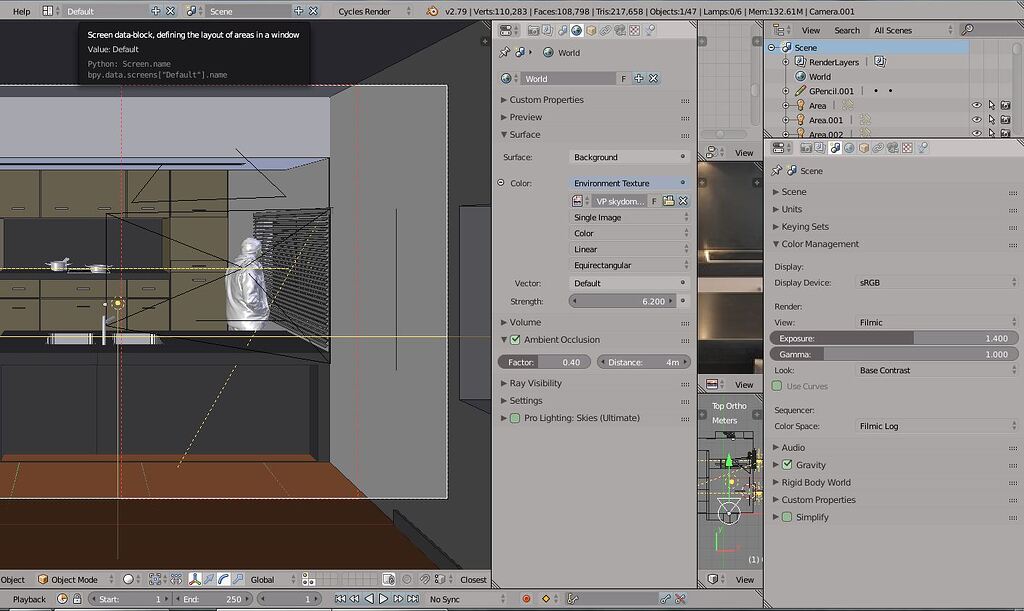Add new screen layout with plus beside Default
The image size is (1024, 611).
(155, 11)
